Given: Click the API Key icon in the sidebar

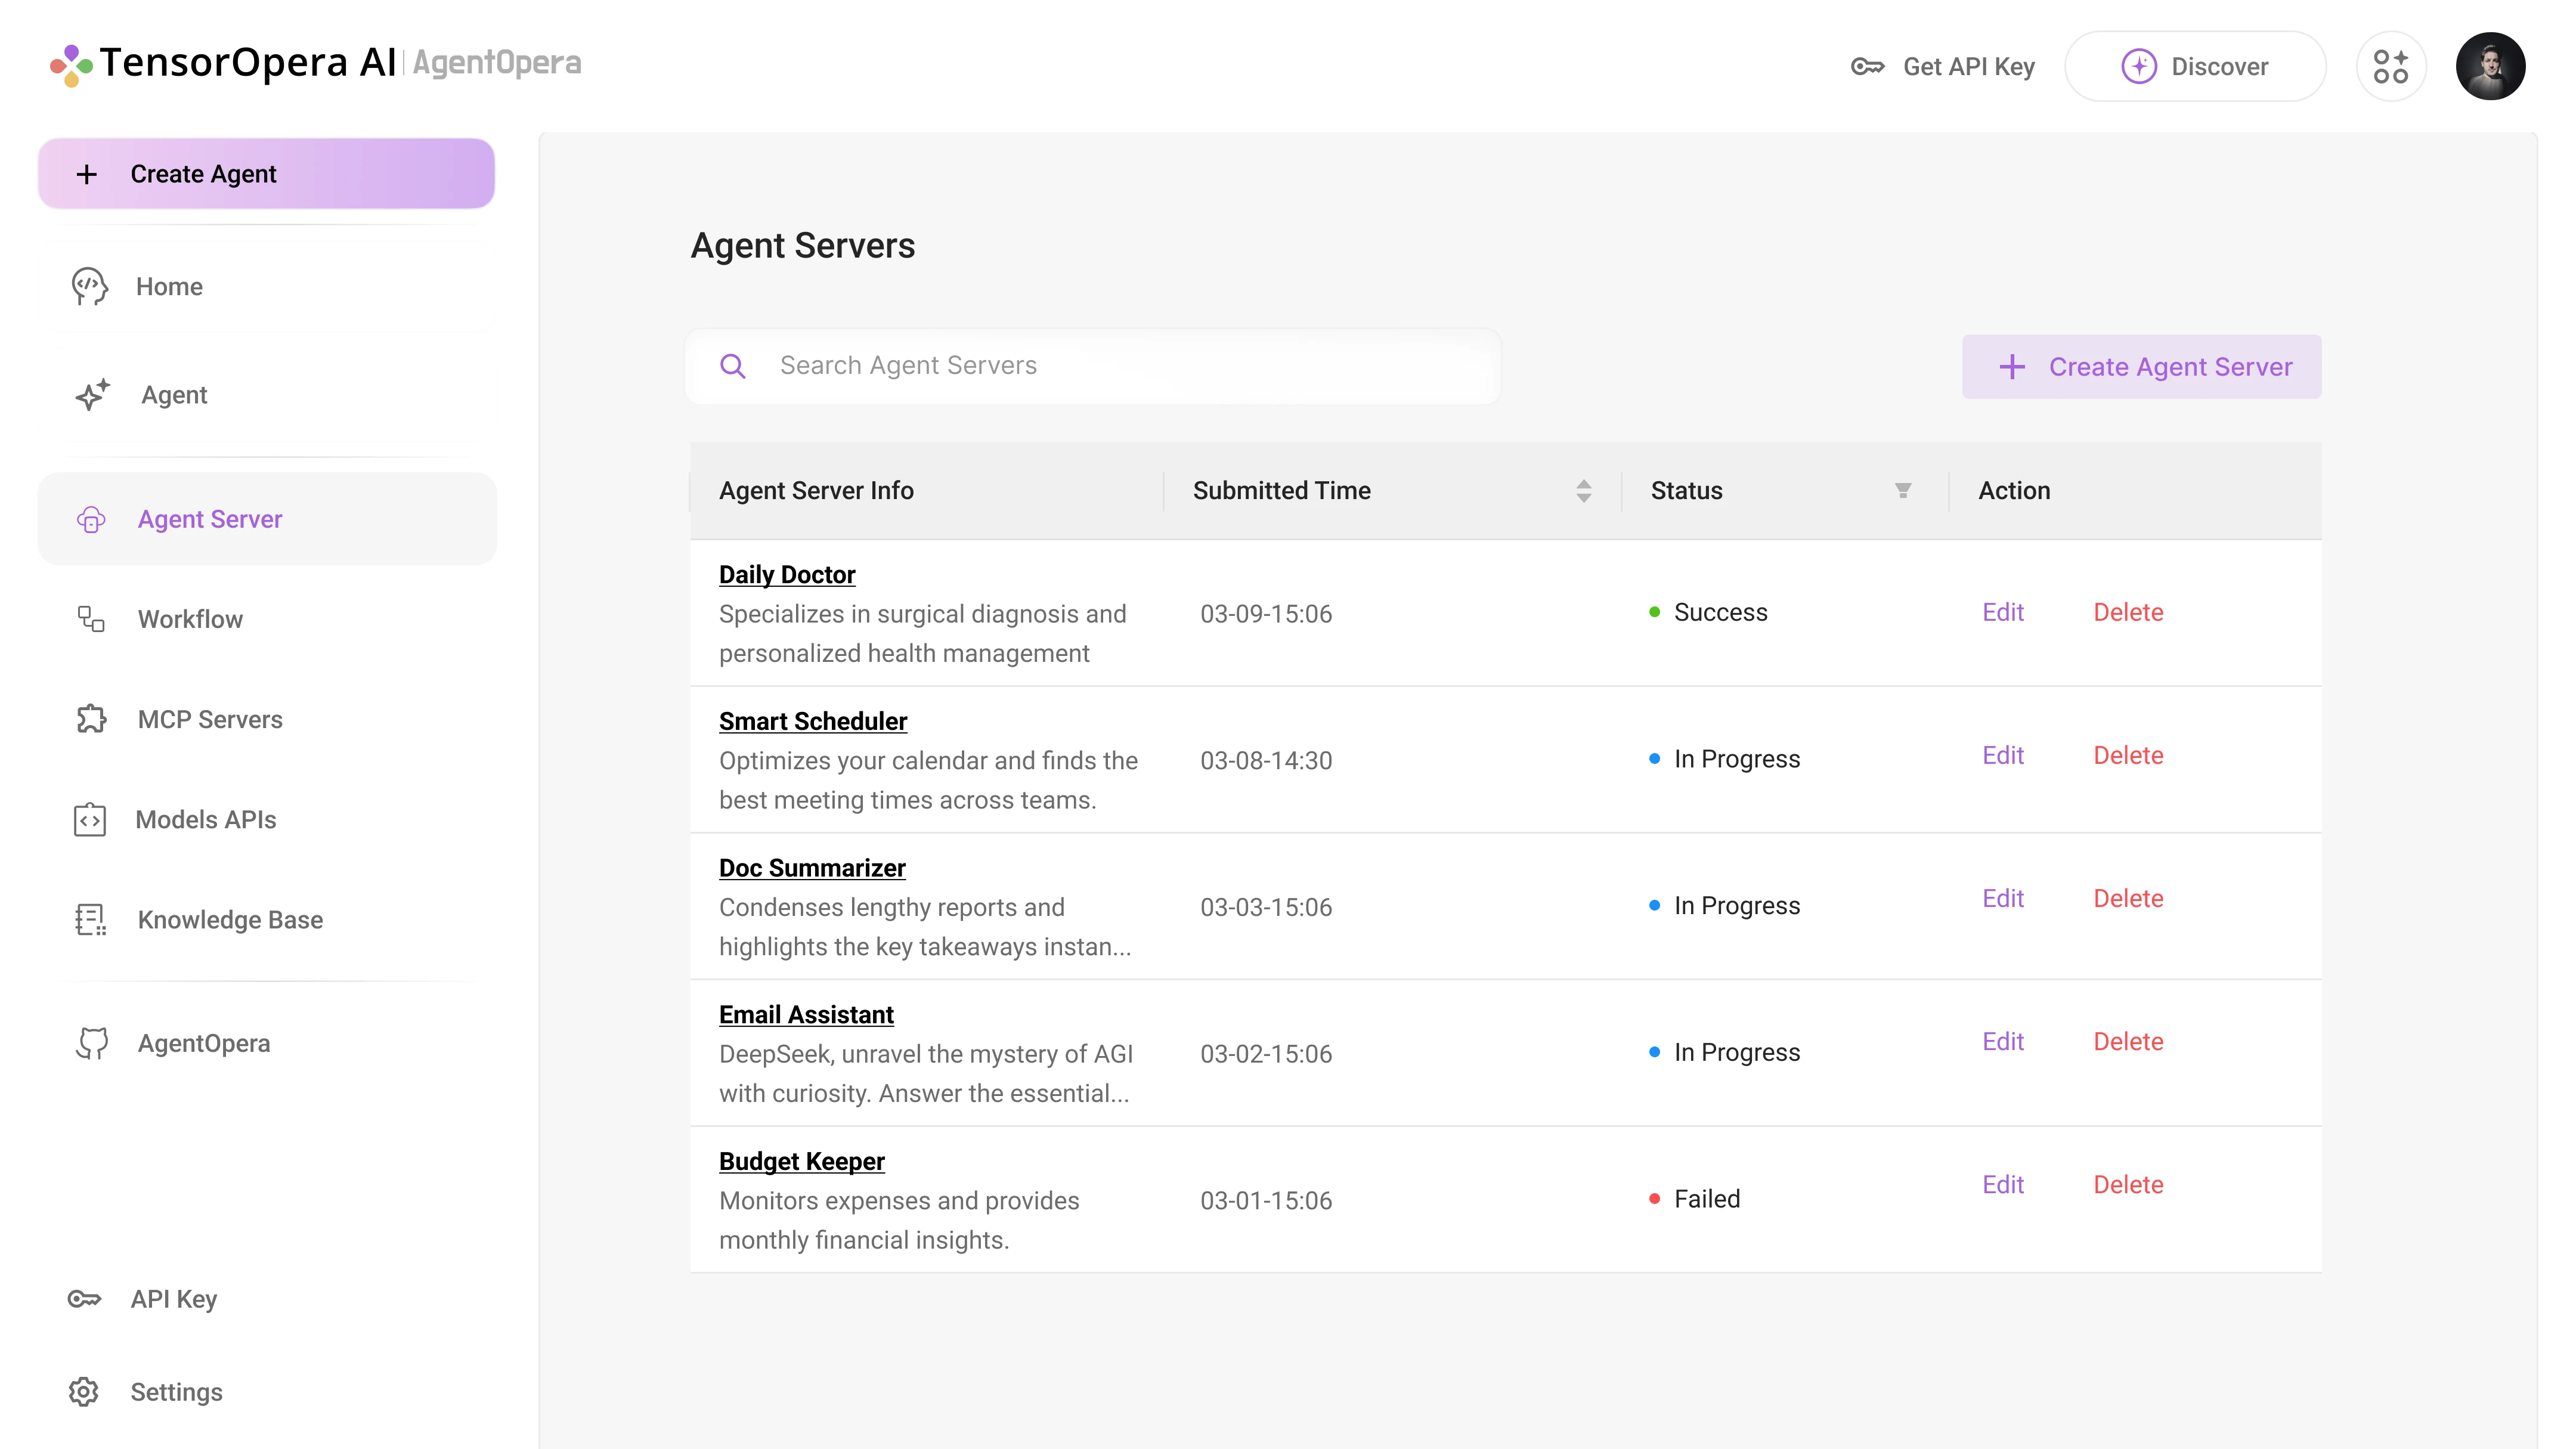Looking at the screenshot, I should pyautogui.click(x=85, y=1299).
